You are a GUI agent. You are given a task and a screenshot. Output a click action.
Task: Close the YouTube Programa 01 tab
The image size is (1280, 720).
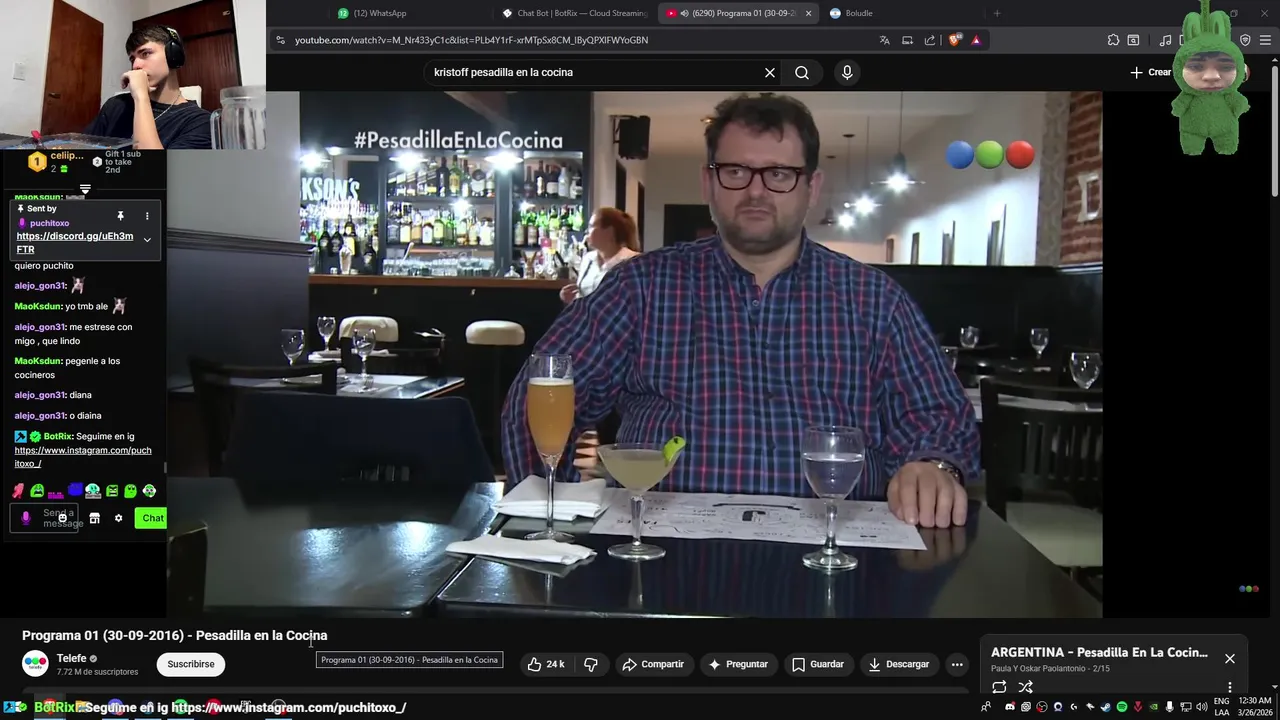(808, 13)
